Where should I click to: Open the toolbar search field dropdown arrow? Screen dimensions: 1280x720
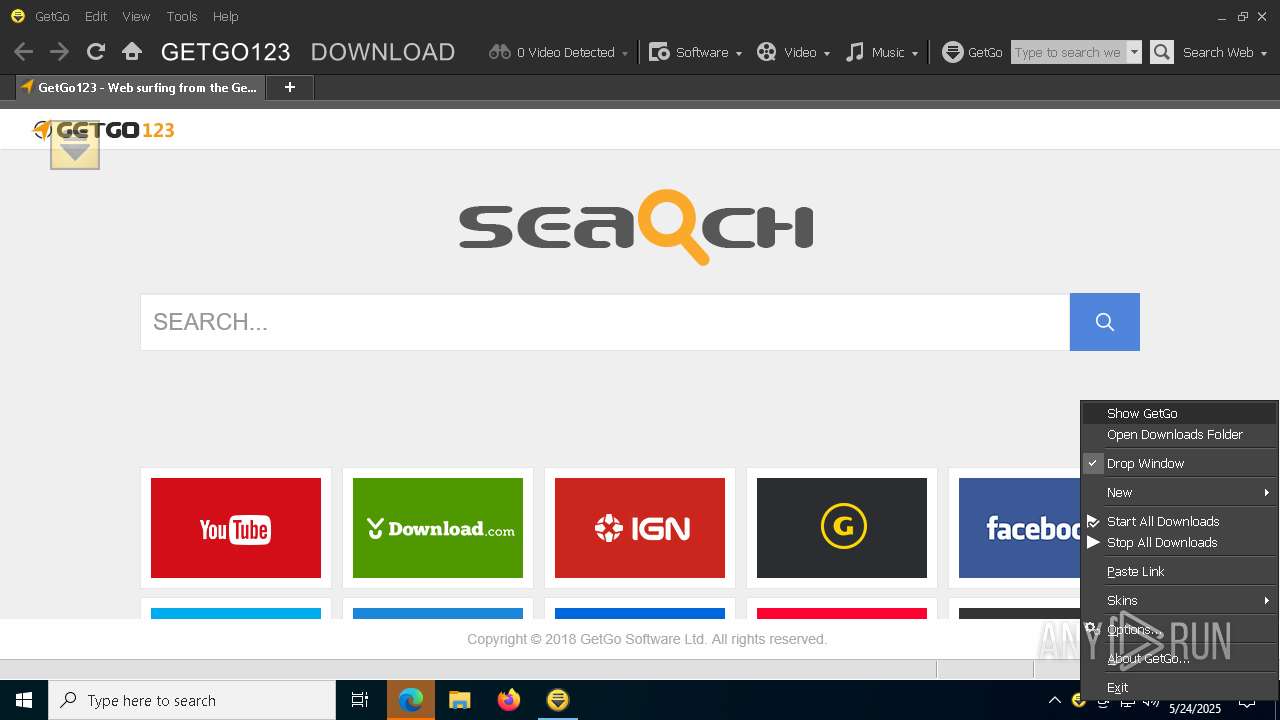(1134, 52)
